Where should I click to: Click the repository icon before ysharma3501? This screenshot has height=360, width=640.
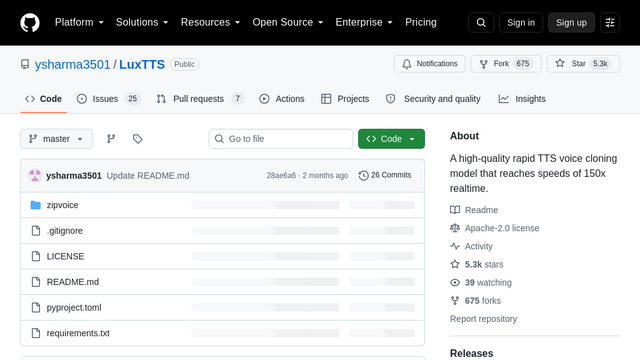(25, 64)
